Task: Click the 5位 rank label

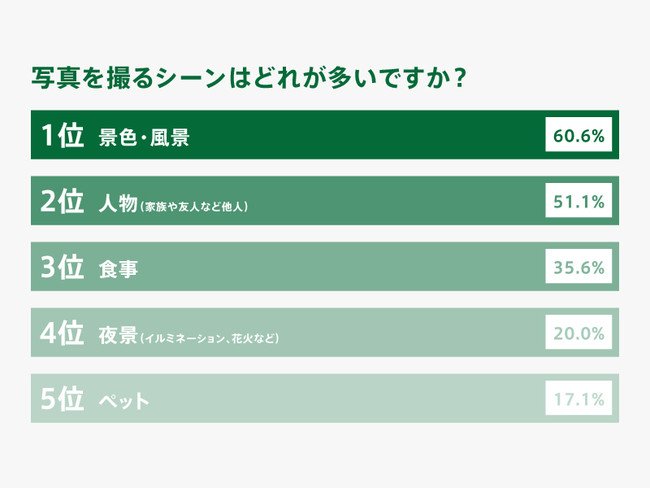Action: tap(62, 399)
